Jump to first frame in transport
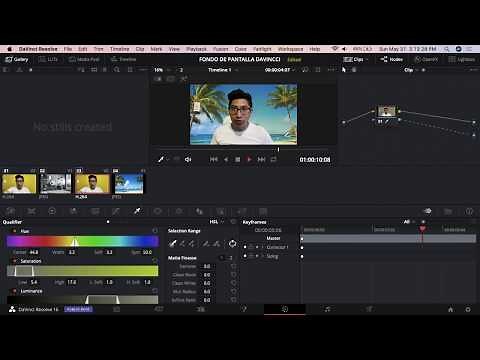The height and width of the screenshot is (360, 480). click(x=213, y=159)
